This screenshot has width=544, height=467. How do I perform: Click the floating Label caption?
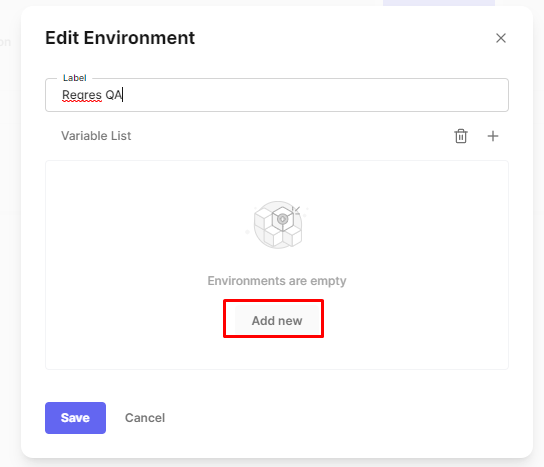coord(75,78)
